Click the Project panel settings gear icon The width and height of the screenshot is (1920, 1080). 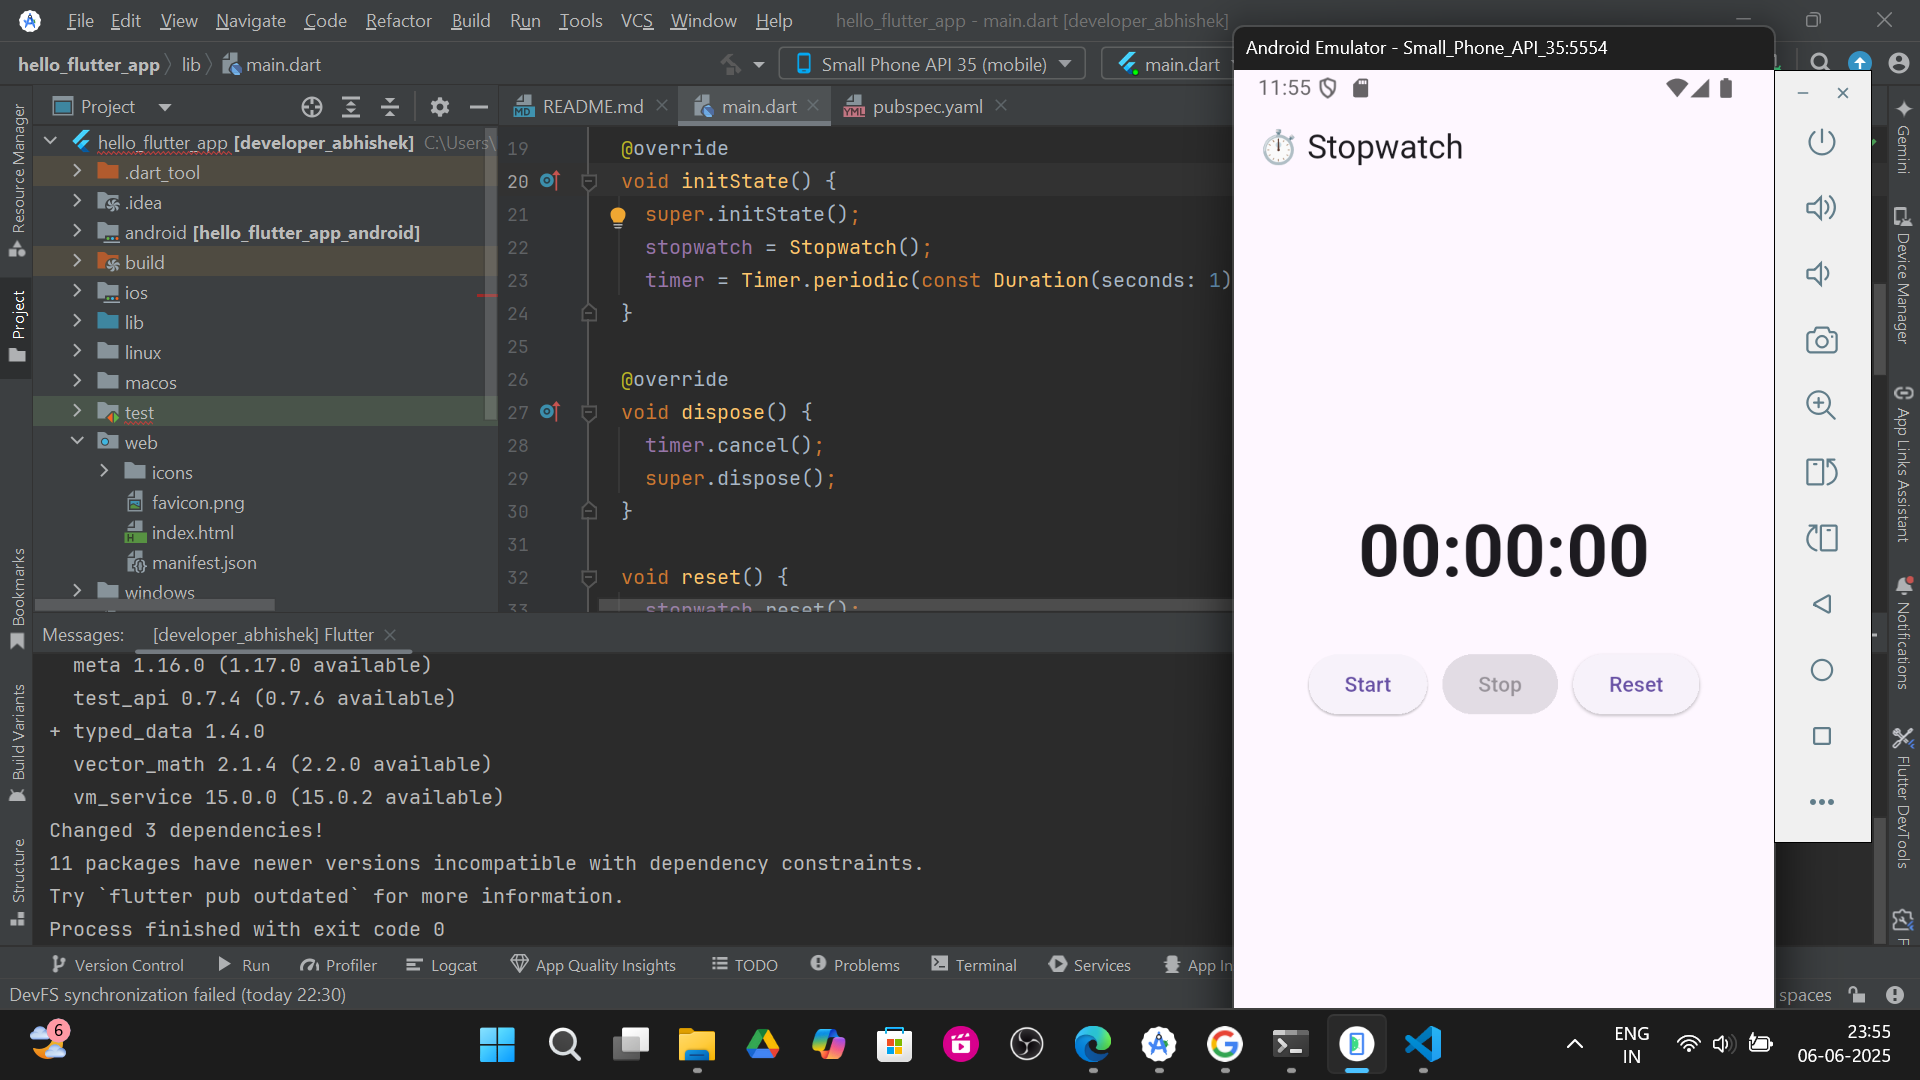(x=439, y=106)
